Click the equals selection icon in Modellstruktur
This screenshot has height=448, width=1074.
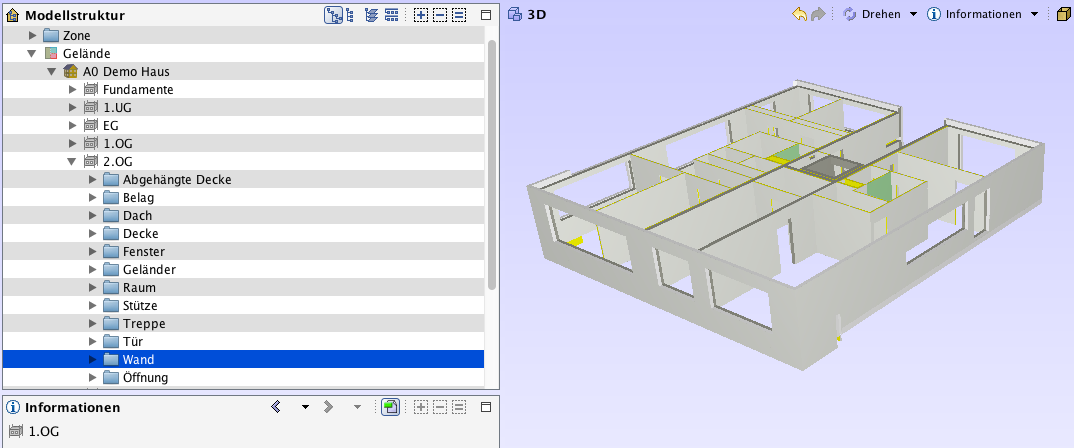point(459,15)
